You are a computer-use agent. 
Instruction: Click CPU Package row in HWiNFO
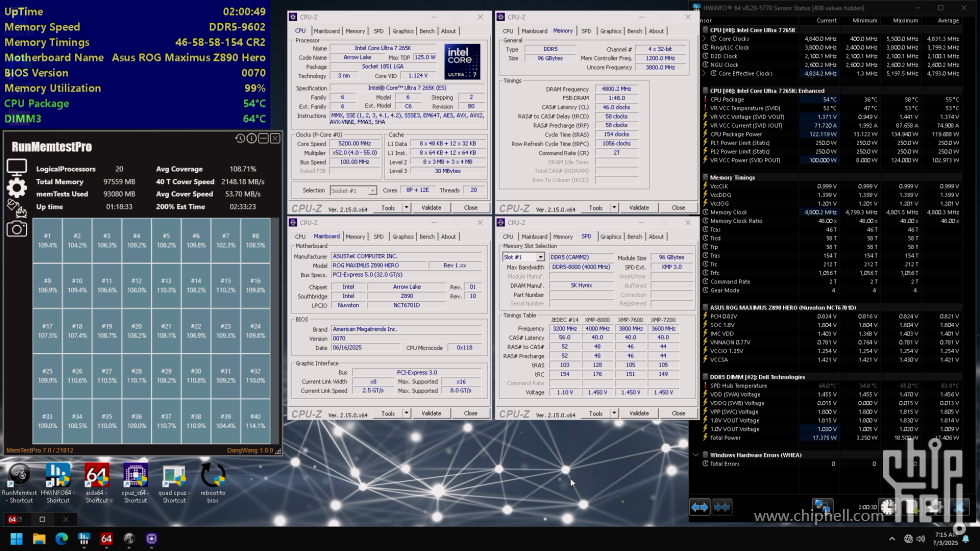831,99
